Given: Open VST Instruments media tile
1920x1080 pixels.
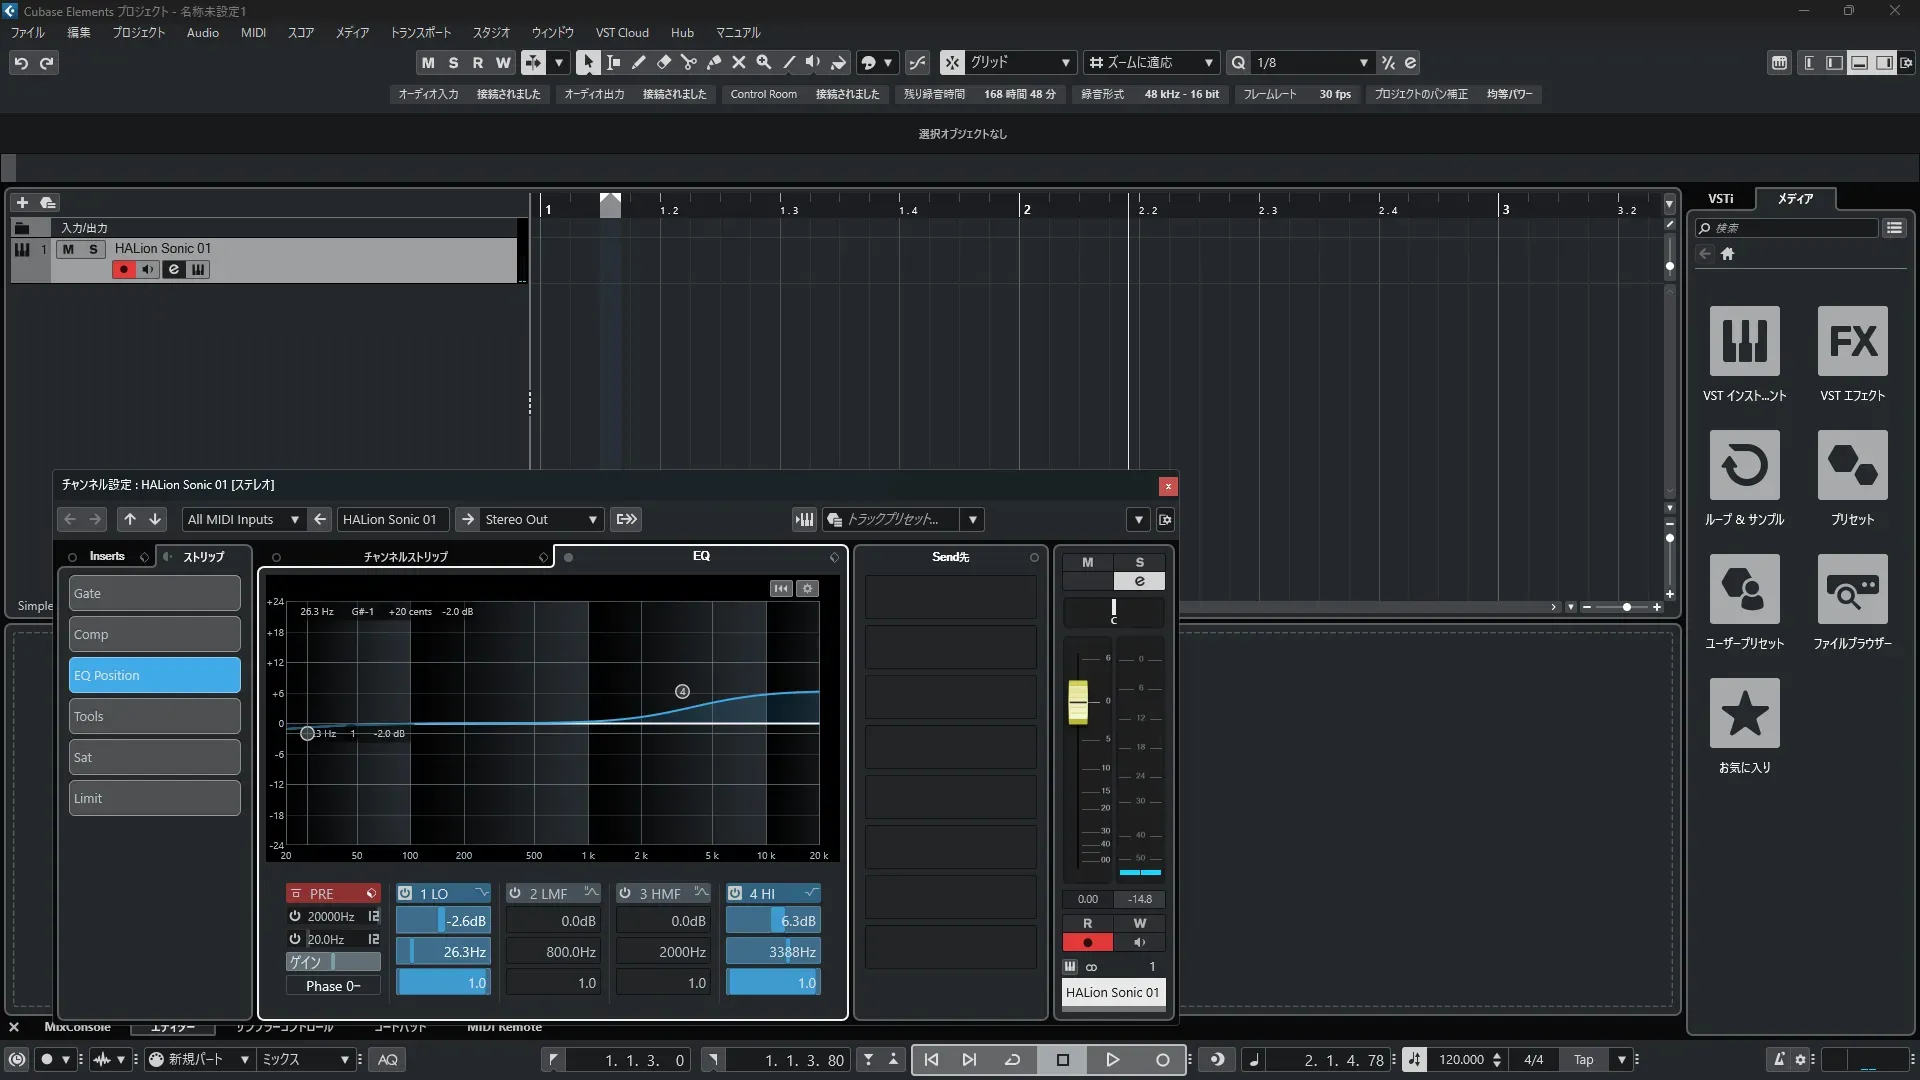Looking at the screenshot, I should click(1744, 341).
